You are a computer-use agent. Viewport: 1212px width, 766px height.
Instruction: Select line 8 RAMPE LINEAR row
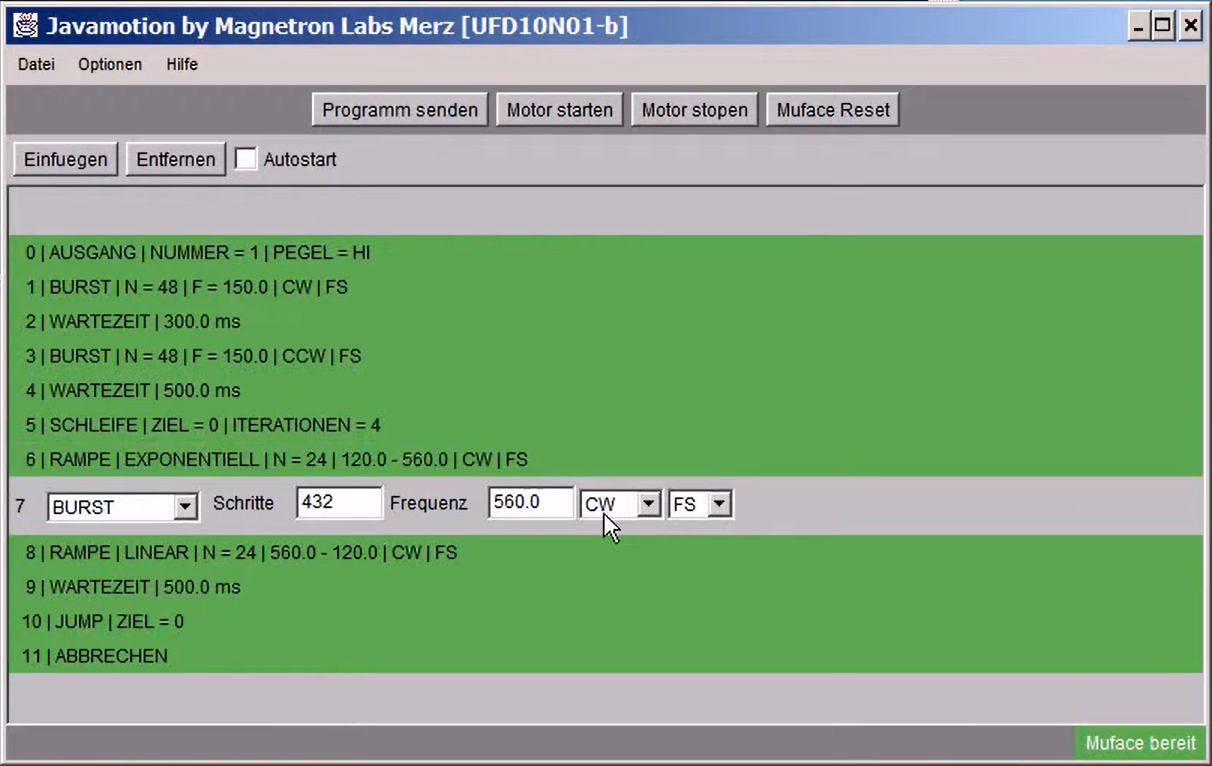[x=605, y=552]
